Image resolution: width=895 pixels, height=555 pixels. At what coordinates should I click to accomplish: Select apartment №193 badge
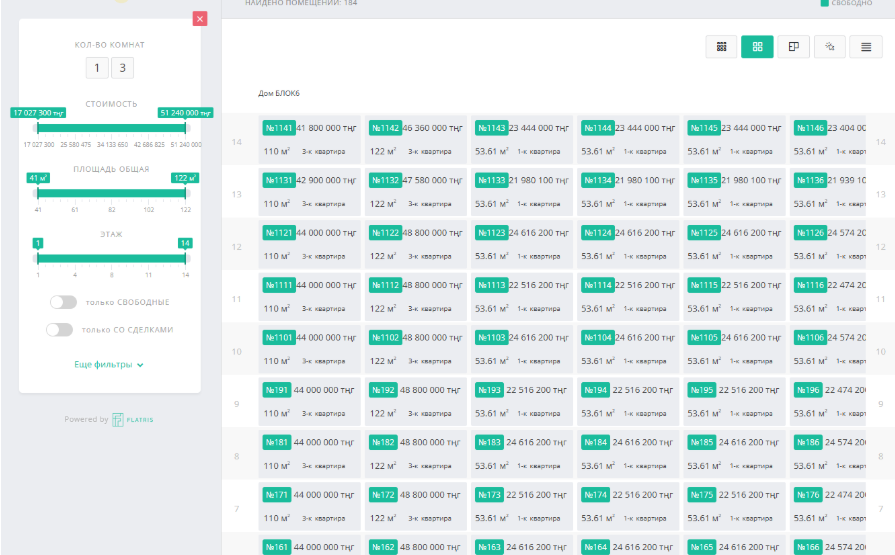coord(489,389)
